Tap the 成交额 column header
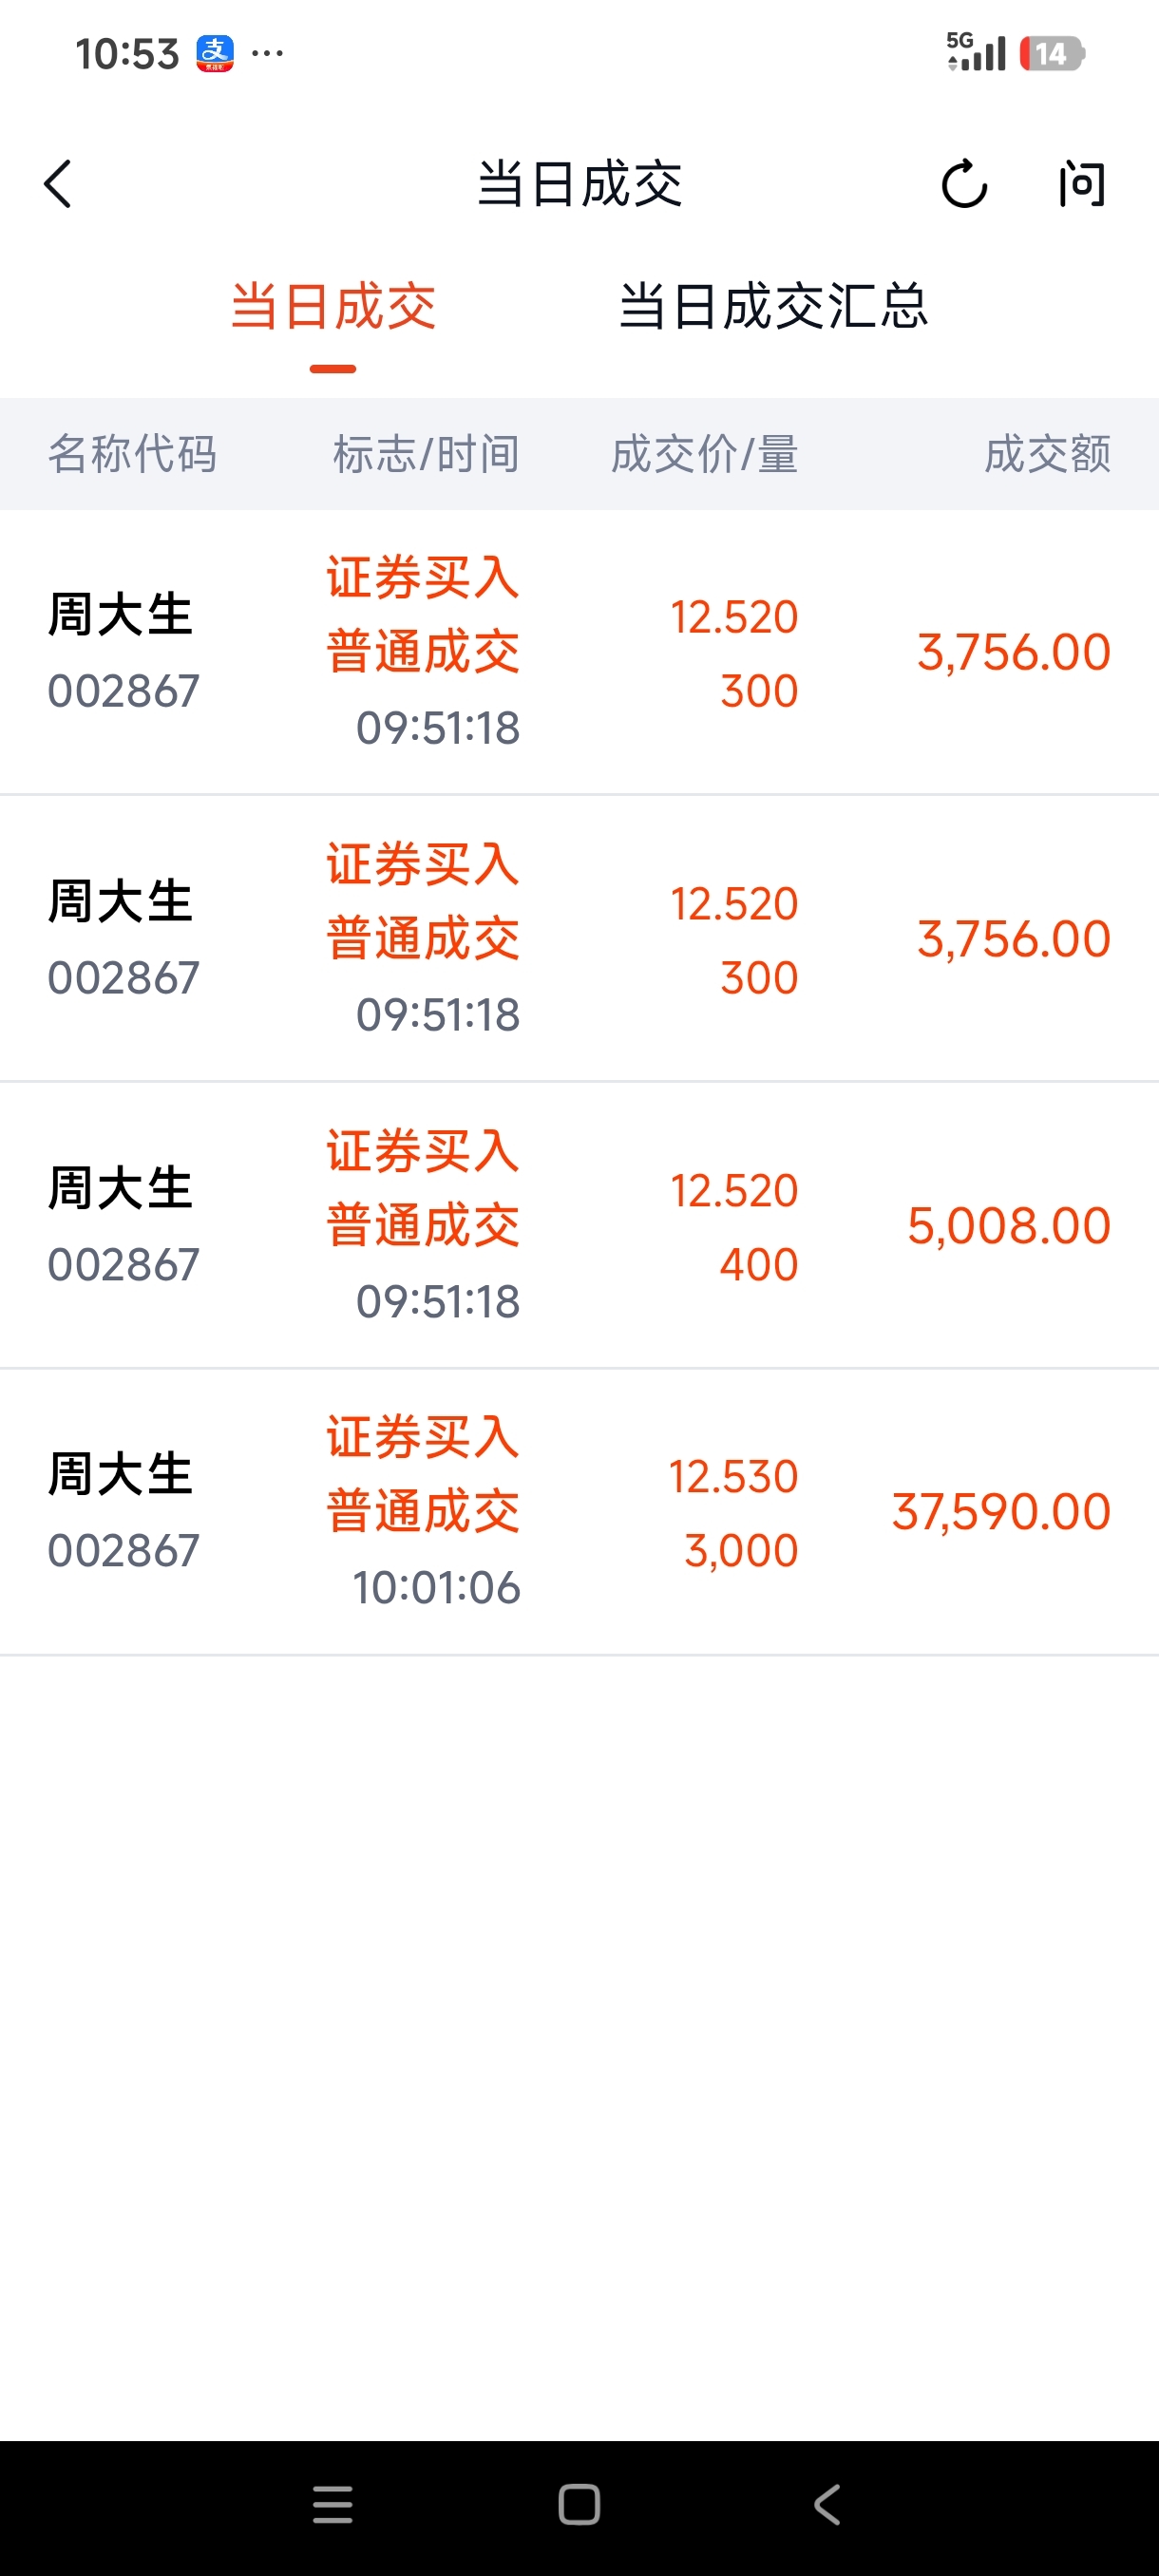The image size is (1159, 2576). [1047, 454]
